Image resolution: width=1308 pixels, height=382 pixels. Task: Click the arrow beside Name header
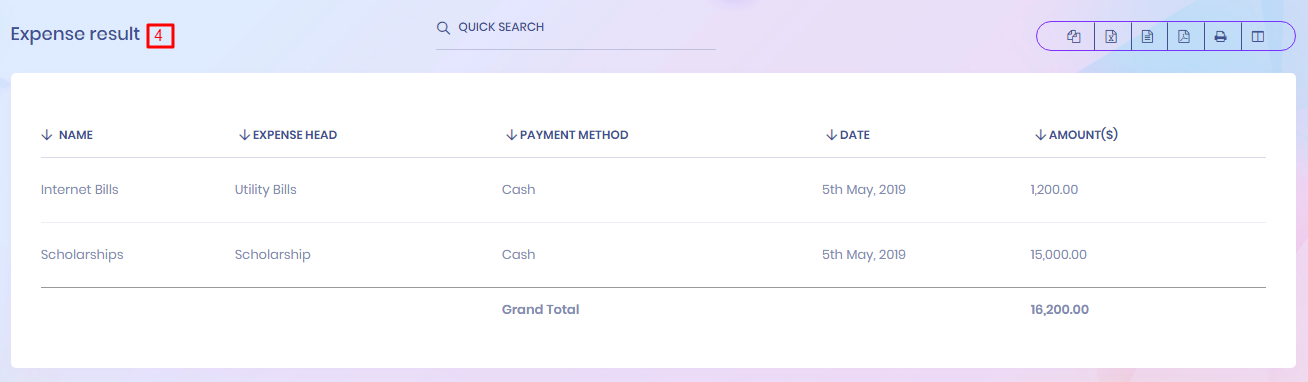(46, 135)
